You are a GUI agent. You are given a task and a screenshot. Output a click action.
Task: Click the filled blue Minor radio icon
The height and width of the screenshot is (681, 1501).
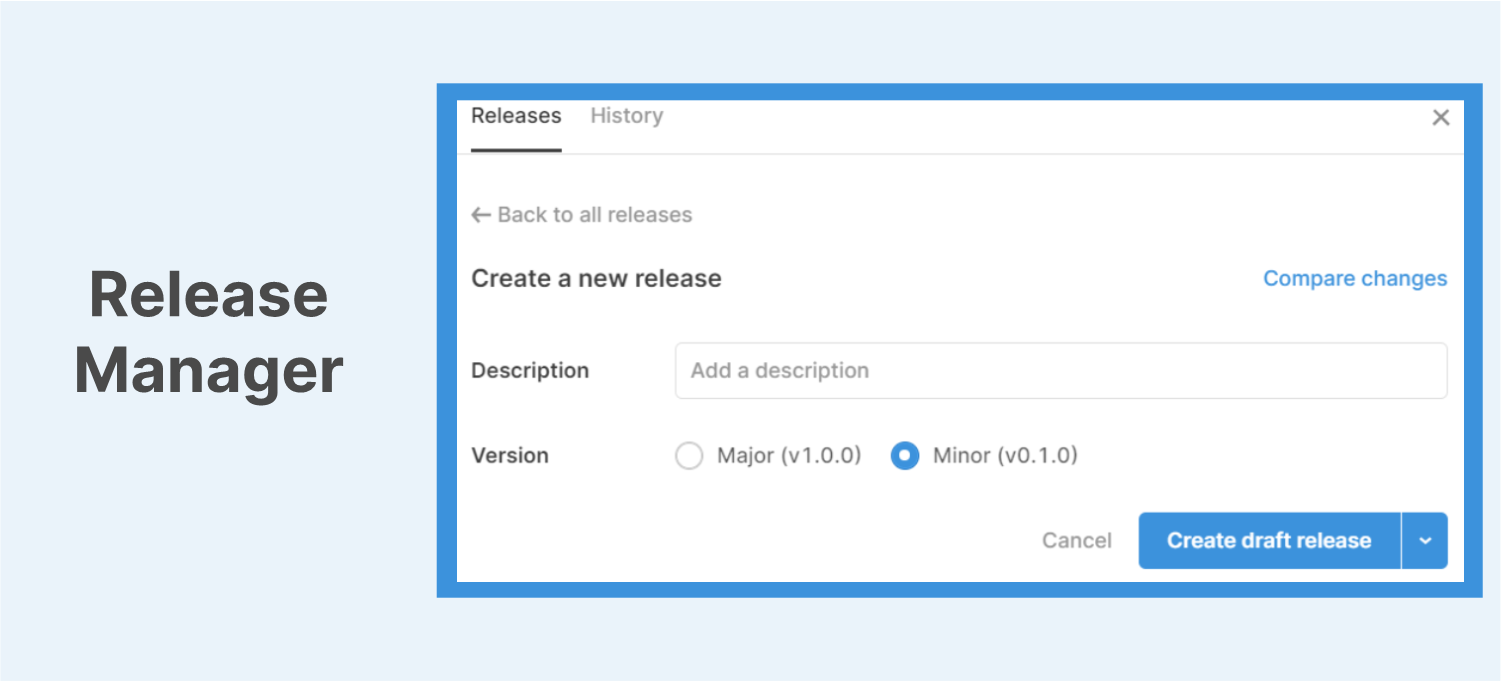(904, 455)
